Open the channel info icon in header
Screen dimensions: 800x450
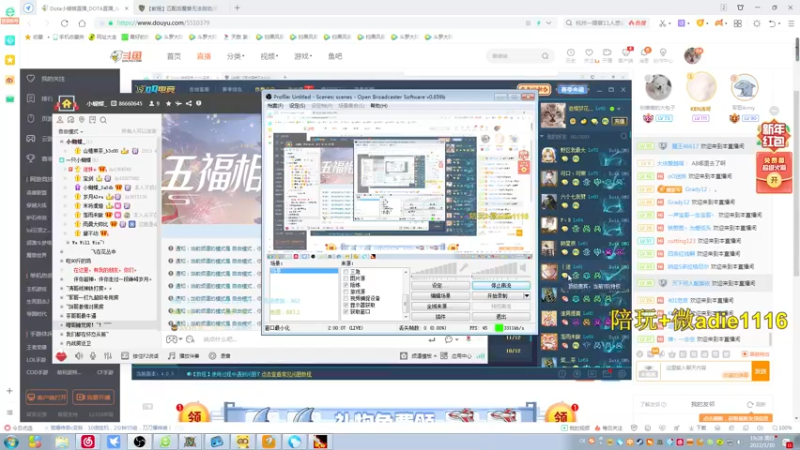pyautogui.click(x=198, y=104)
